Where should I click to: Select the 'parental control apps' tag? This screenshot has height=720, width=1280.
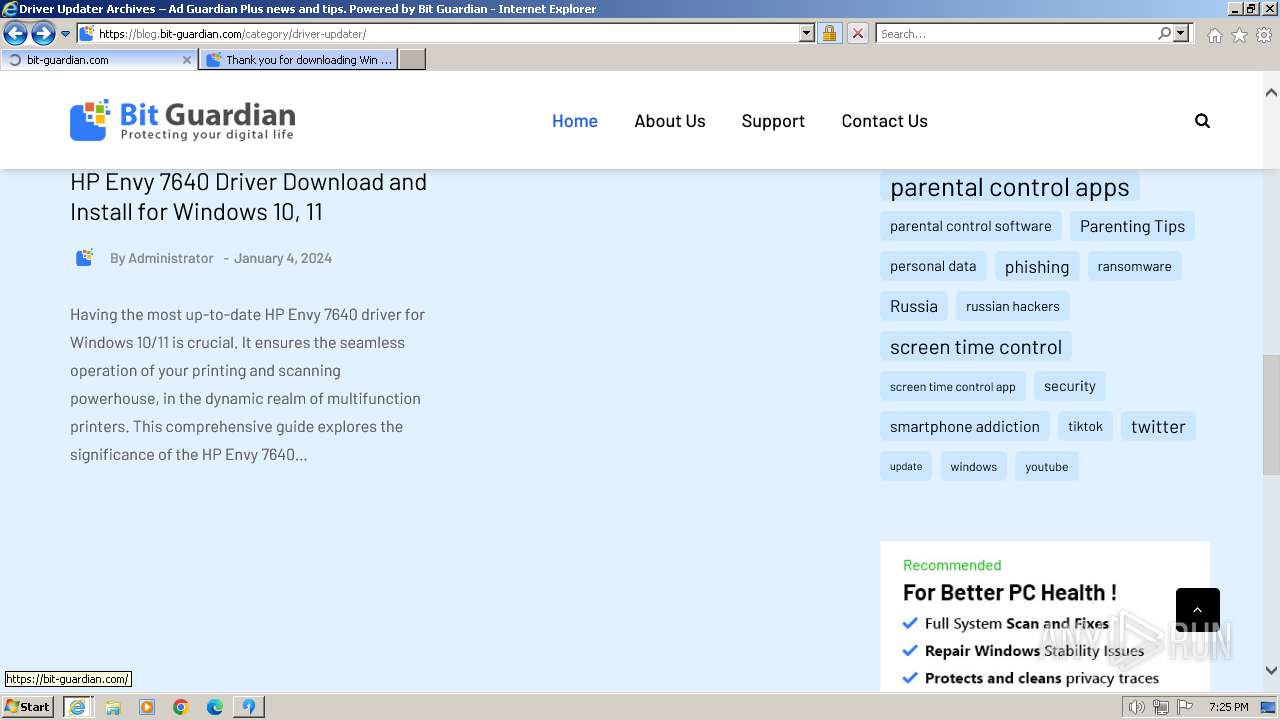(1009, 187)
